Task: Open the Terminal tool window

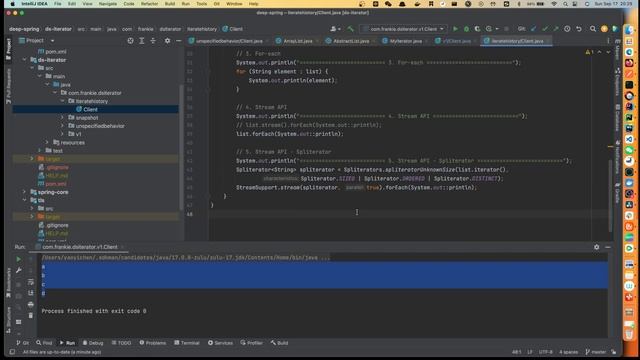Action: pos(187,343)
